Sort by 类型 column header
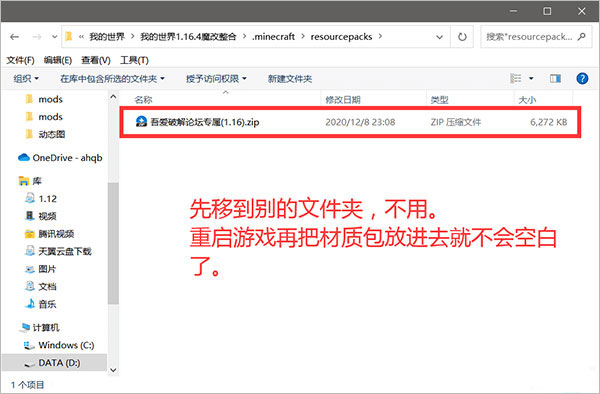Screen dimensions: 600x394 point(439,100)
